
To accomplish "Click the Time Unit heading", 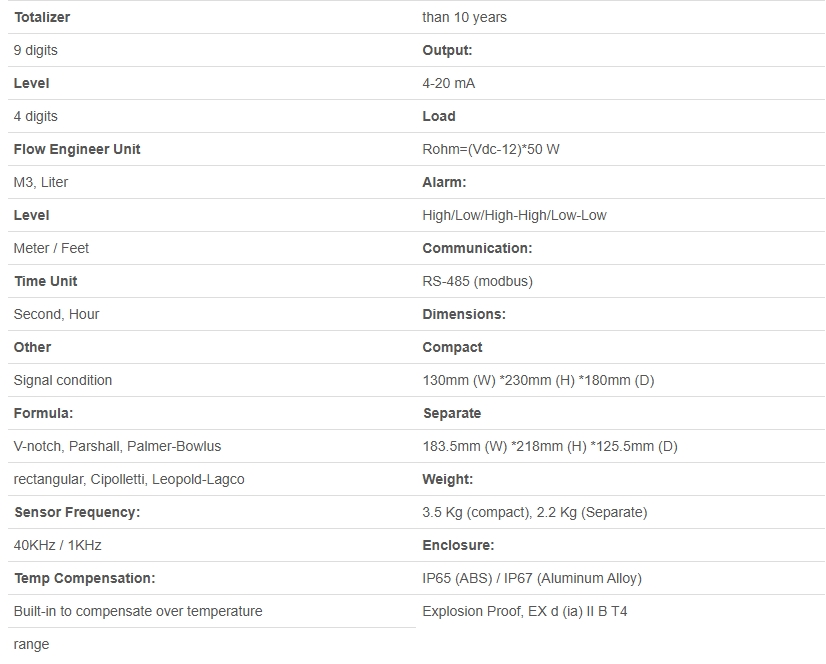I will tap(46, 281).
